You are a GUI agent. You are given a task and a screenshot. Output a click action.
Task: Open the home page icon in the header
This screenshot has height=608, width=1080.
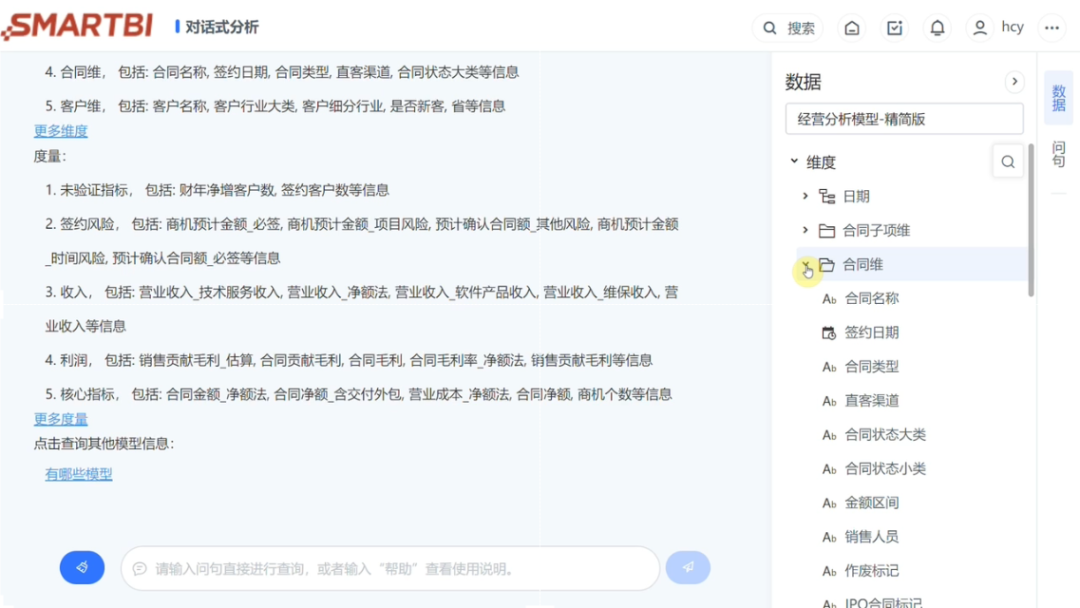852,27
